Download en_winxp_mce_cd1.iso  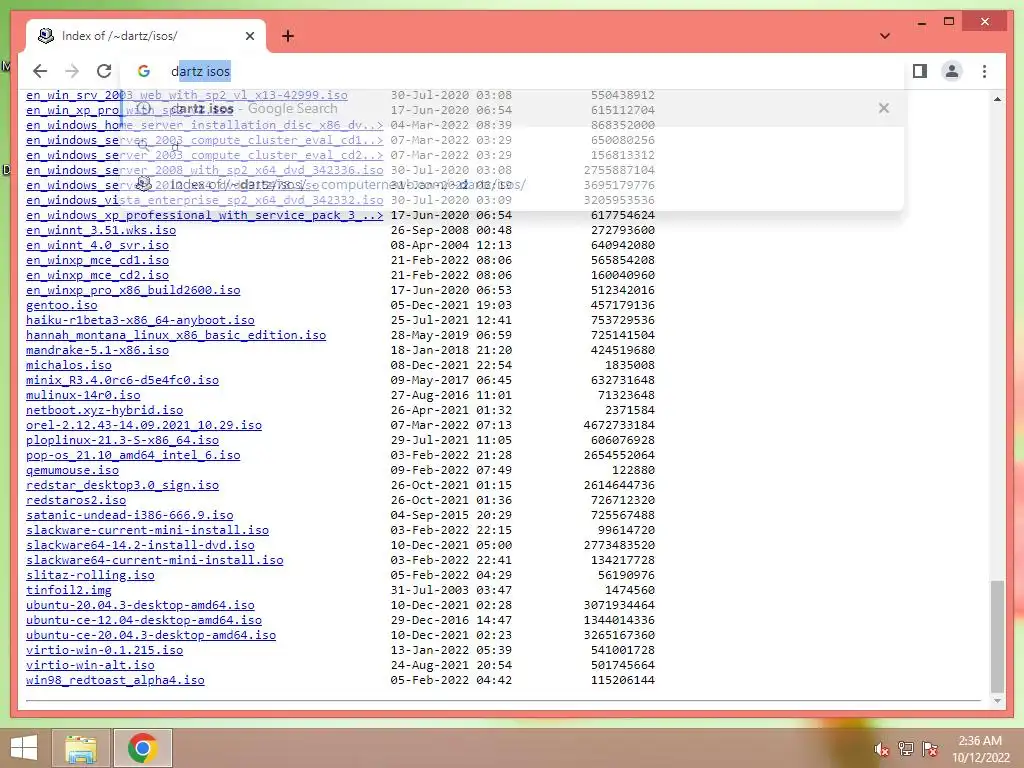coord(97,260)
